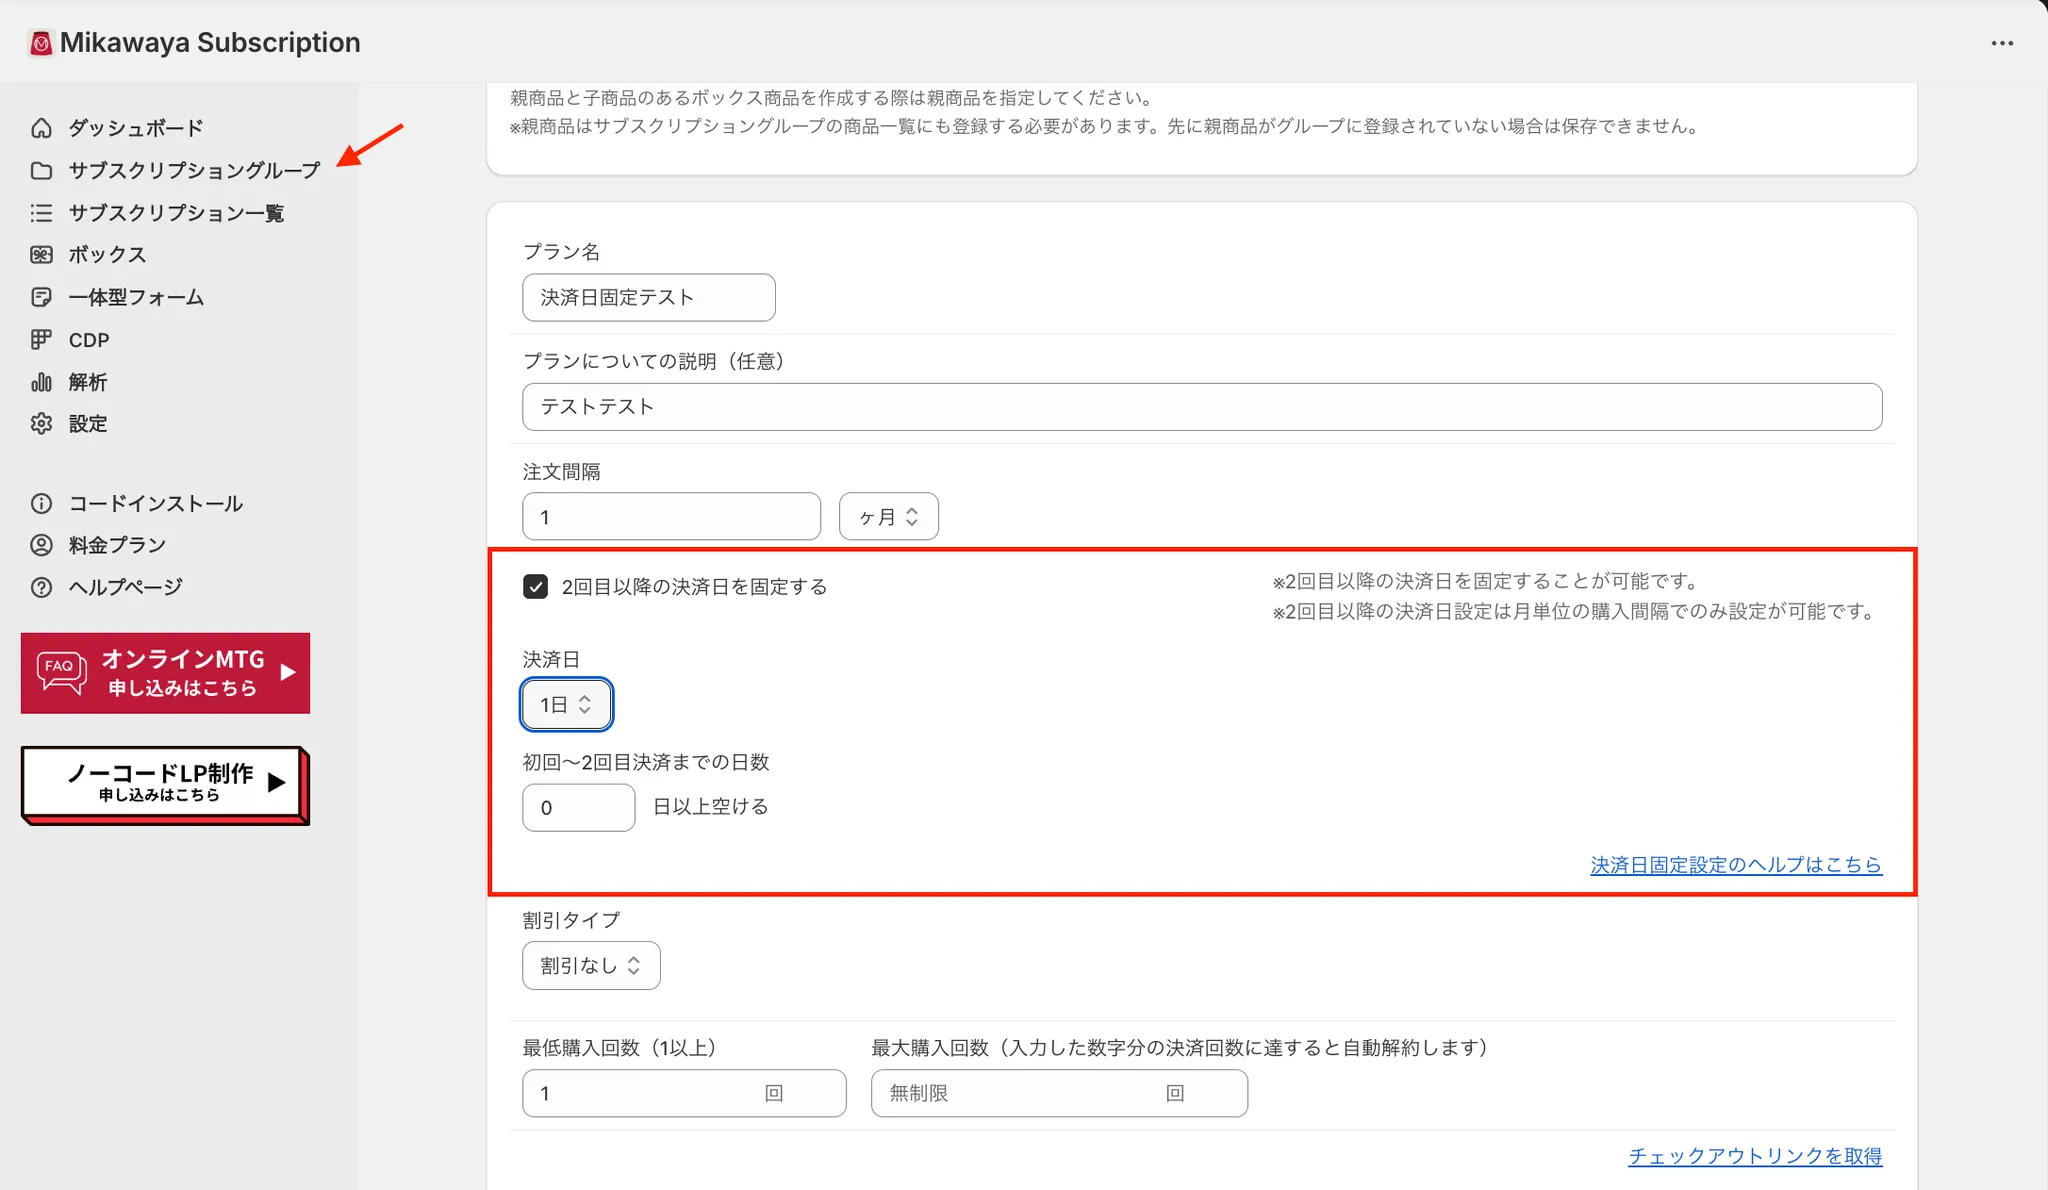Go to 料金プラン in sidebar
This screenshot has width=2048, height=1190.
(116, 545)
